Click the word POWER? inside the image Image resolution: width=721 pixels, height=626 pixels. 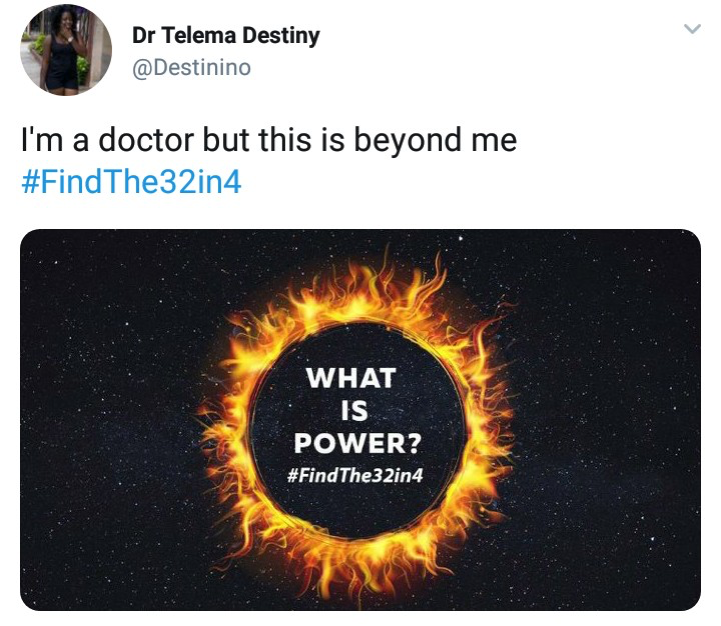coord(358,443)
